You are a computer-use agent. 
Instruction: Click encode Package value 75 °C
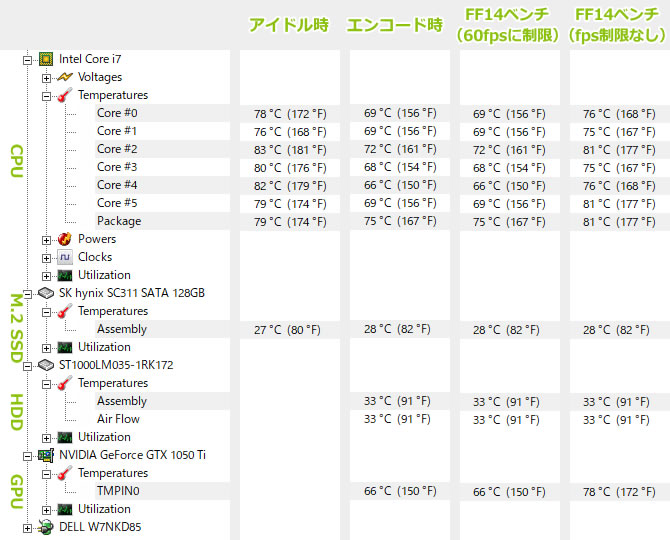coord(400,221)
